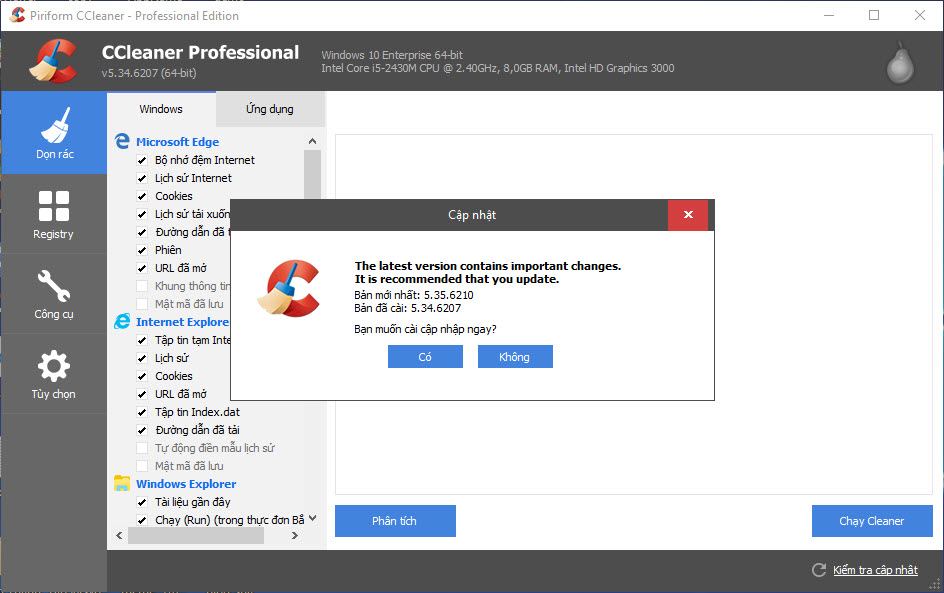Click the Chạy Cleaner button
Viewport: 944px width, 593px height.
[x=872, y=521]
